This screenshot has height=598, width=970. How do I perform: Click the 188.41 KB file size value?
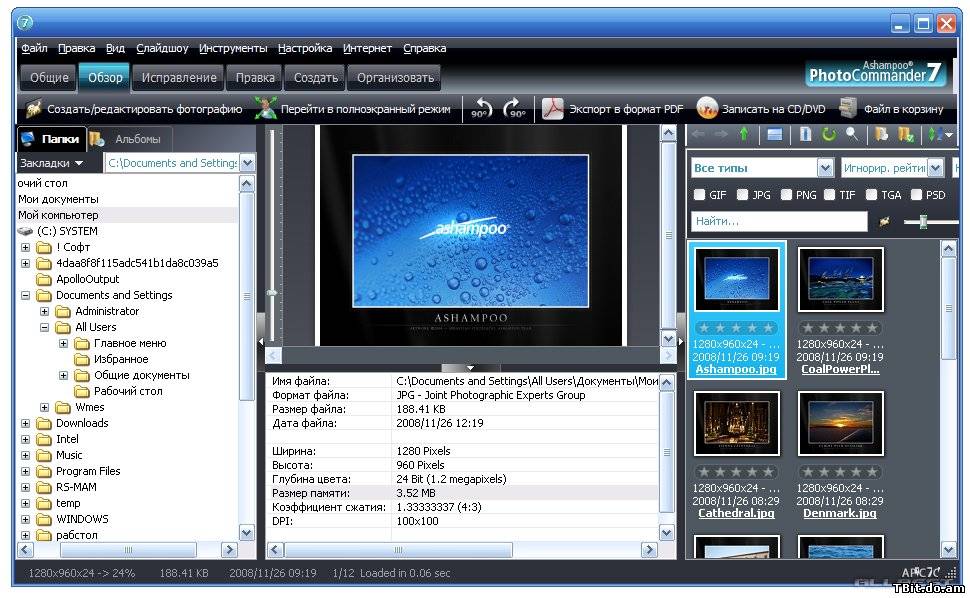coord(421,409)
